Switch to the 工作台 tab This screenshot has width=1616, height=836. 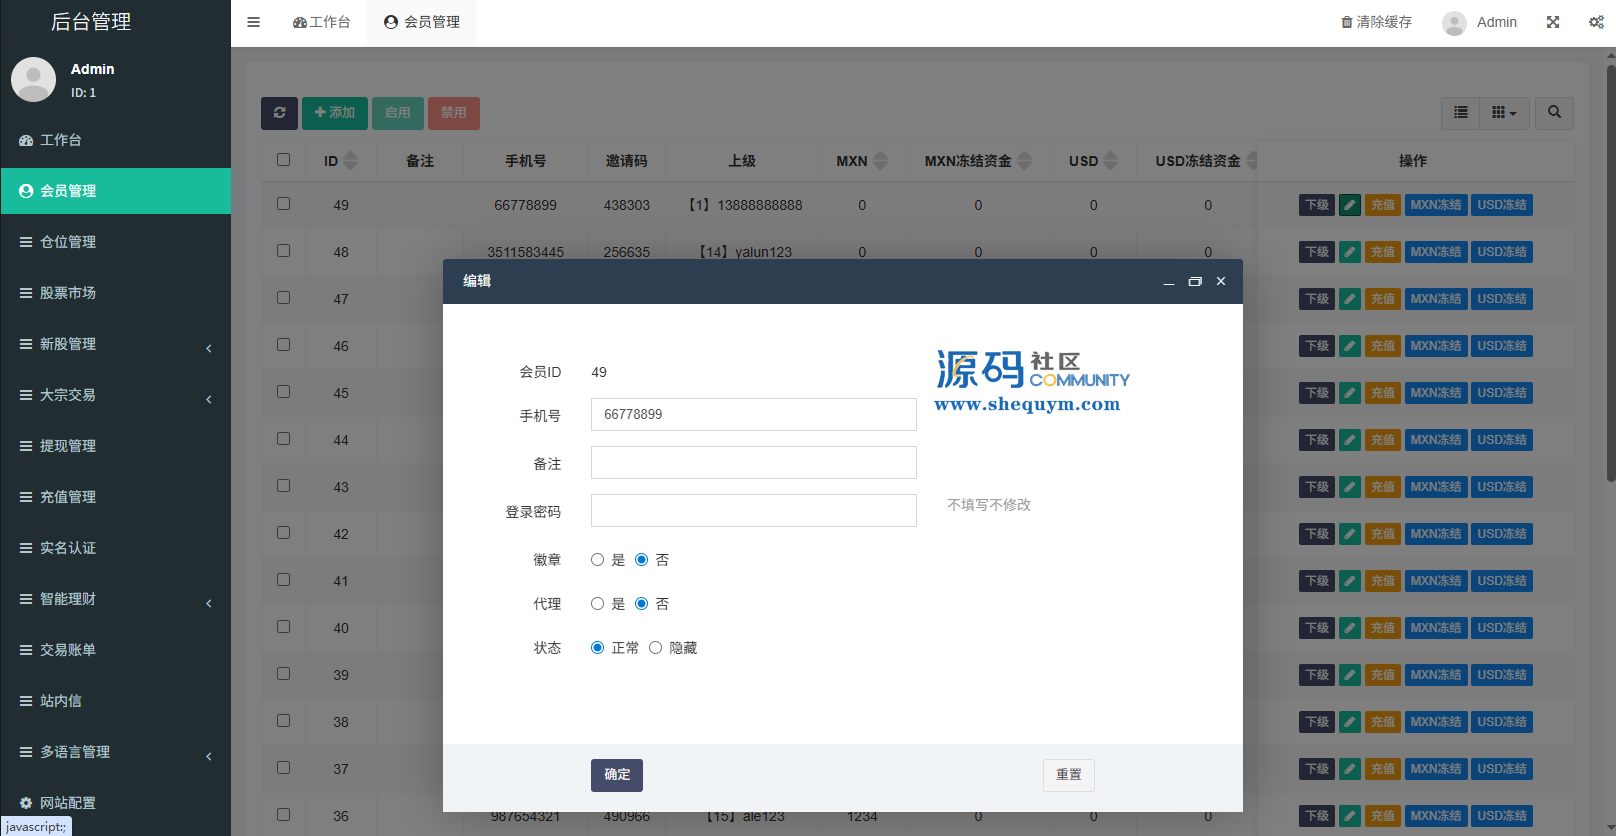click(322, 22)
